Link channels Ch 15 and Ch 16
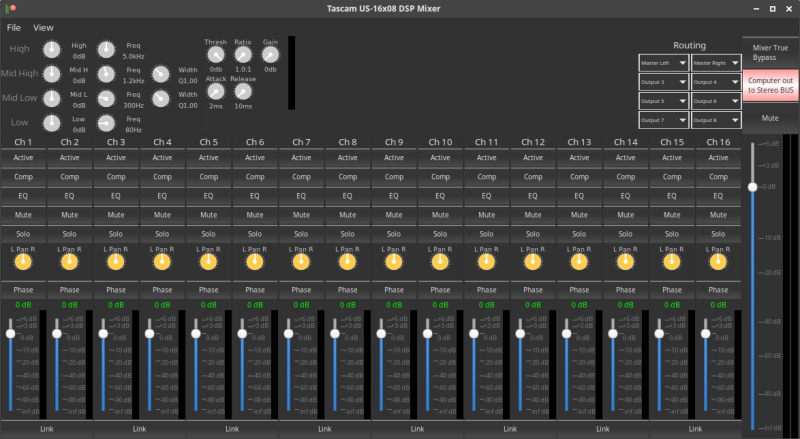 [x=695, y=429]
